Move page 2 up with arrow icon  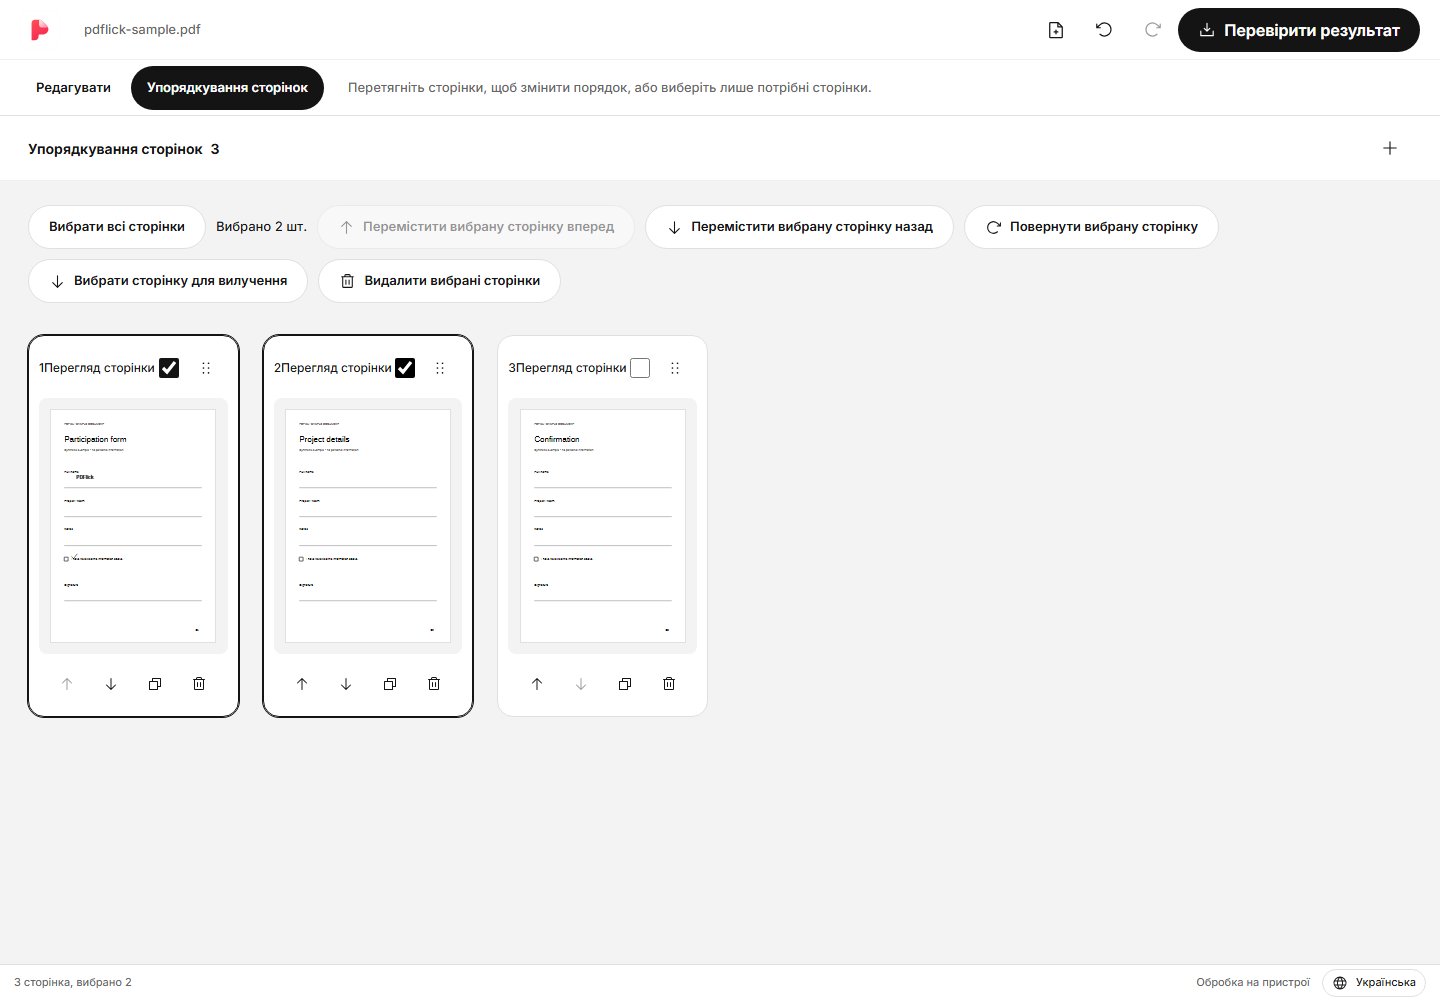coord(302,684)
